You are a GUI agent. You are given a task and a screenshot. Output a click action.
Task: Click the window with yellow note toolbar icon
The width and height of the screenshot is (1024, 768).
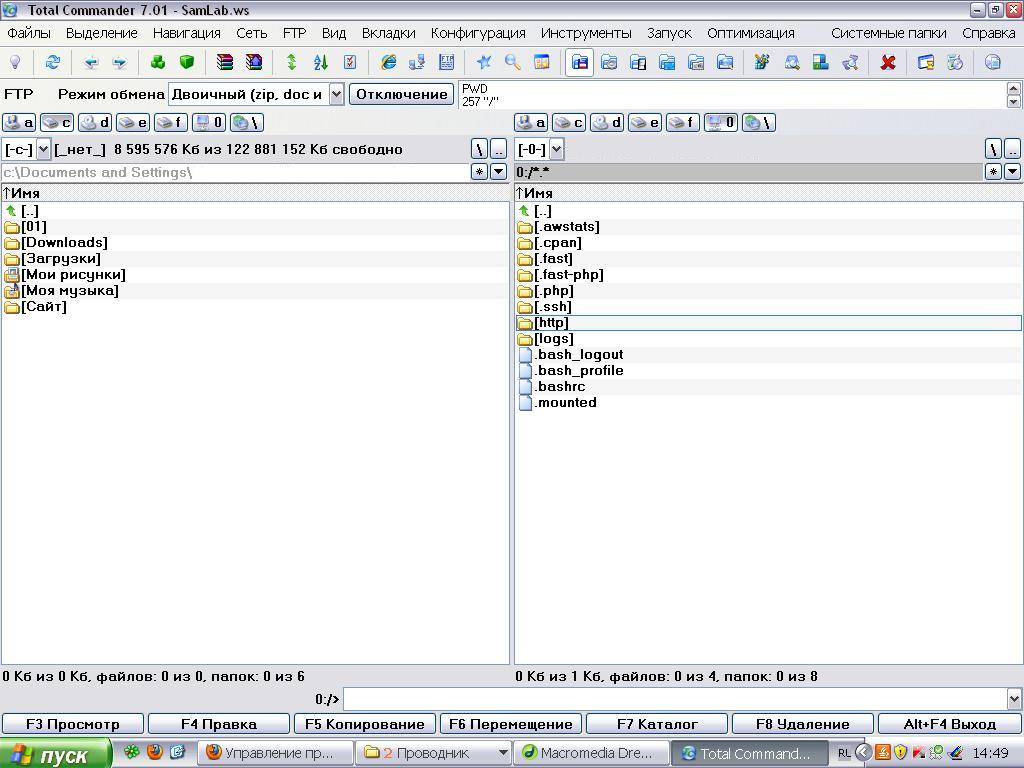[926, 62]
